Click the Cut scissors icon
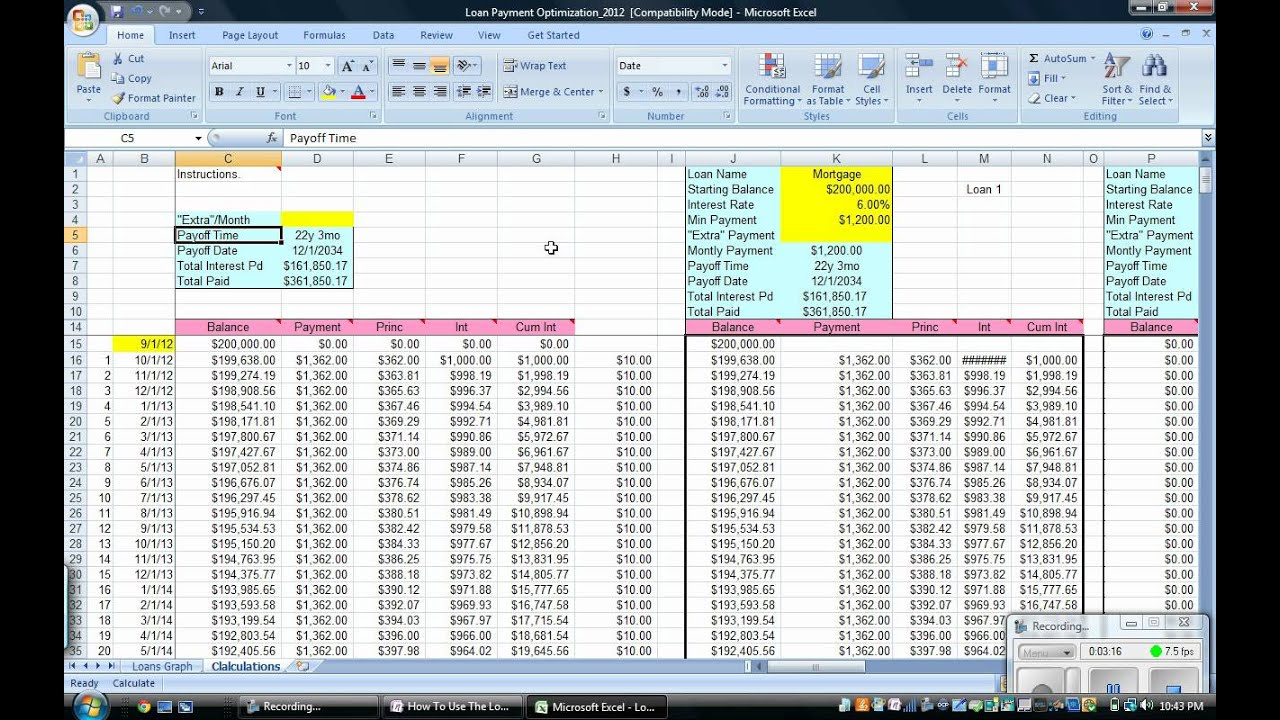Screen dimensions: 1280x720 click(x=118, y=59)
